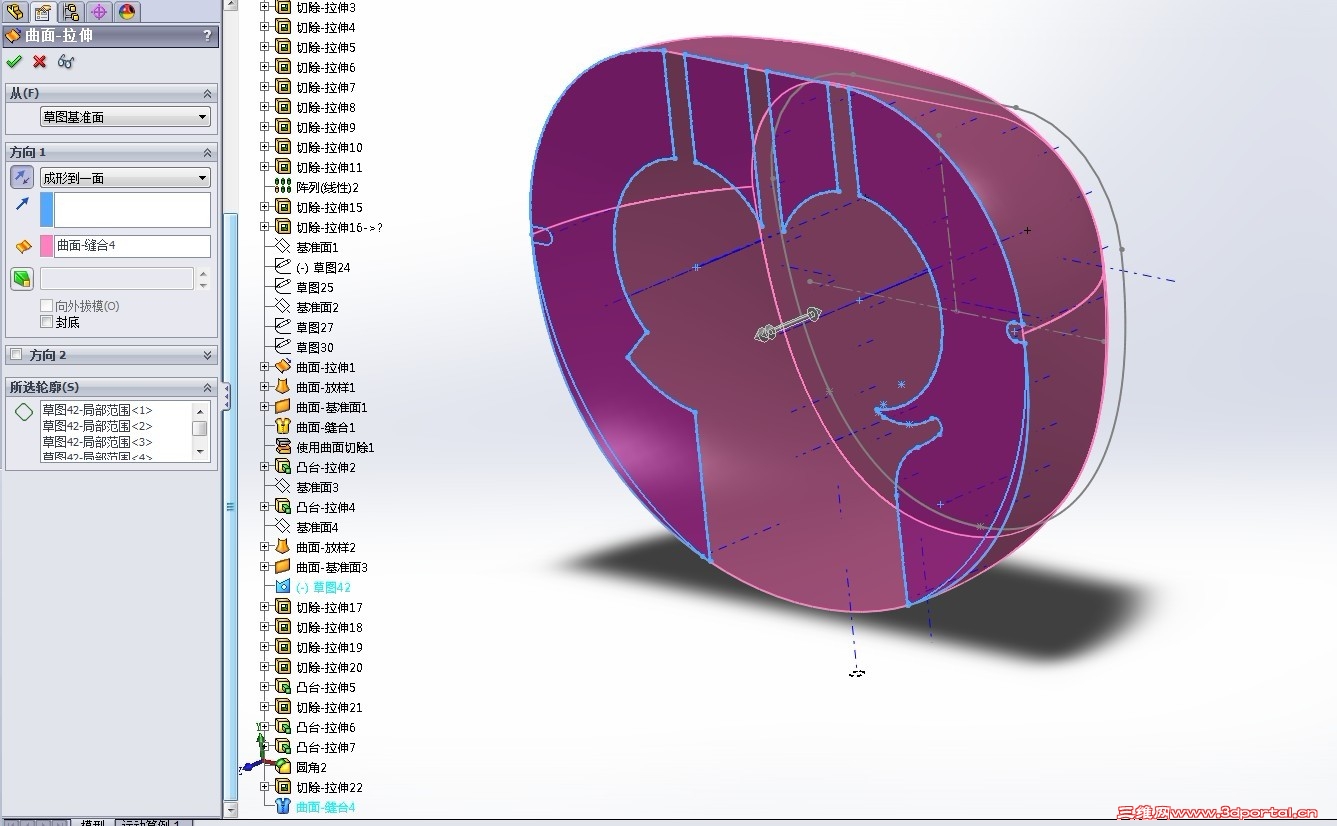The height and width of the screenshot is (826, 1337).
Task: Collapse the 方向 1 section
Action: 208,152
